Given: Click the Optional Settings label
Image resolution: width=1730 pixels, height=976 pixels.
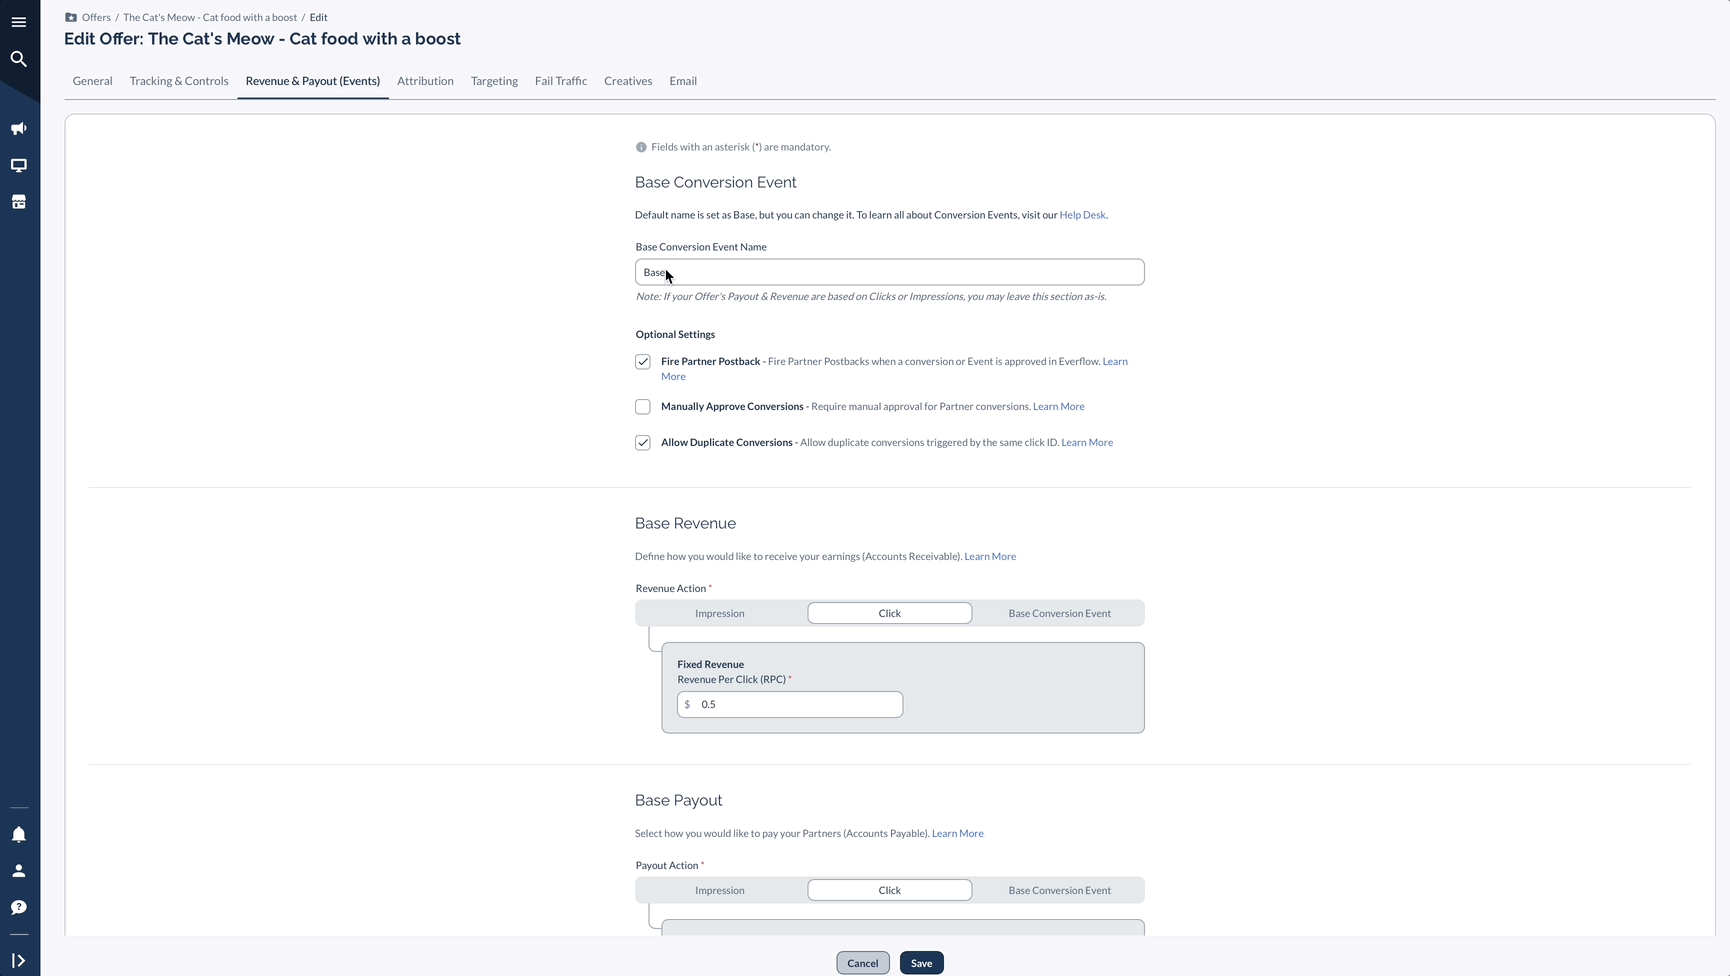Looking at the screenshot, I should pyautogui.click(x=675, y=335).
